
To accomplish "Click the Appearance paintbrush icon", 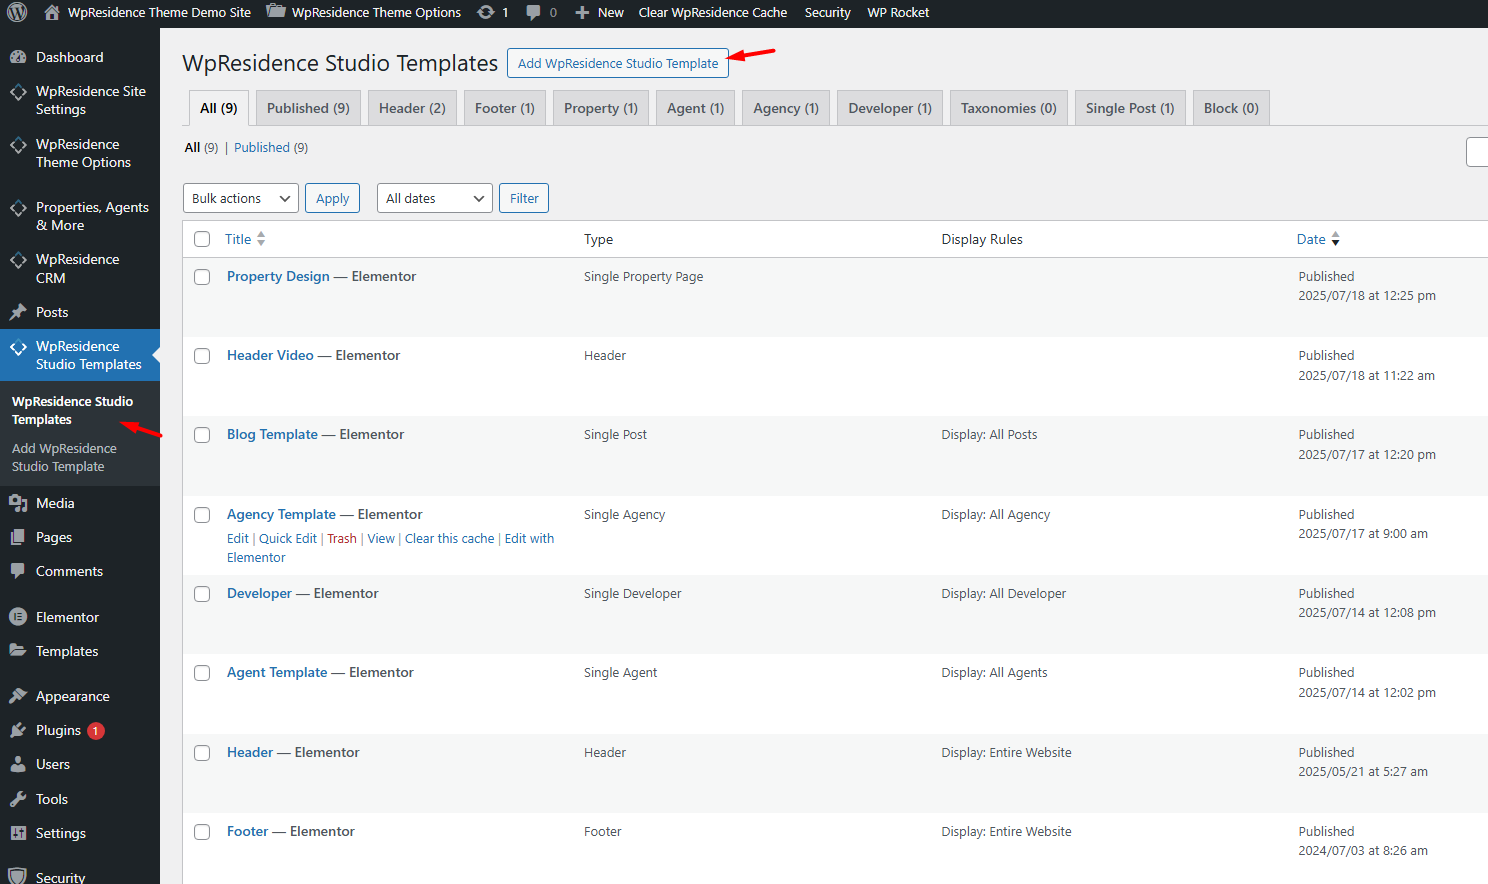I will click(x=18, y=696).
